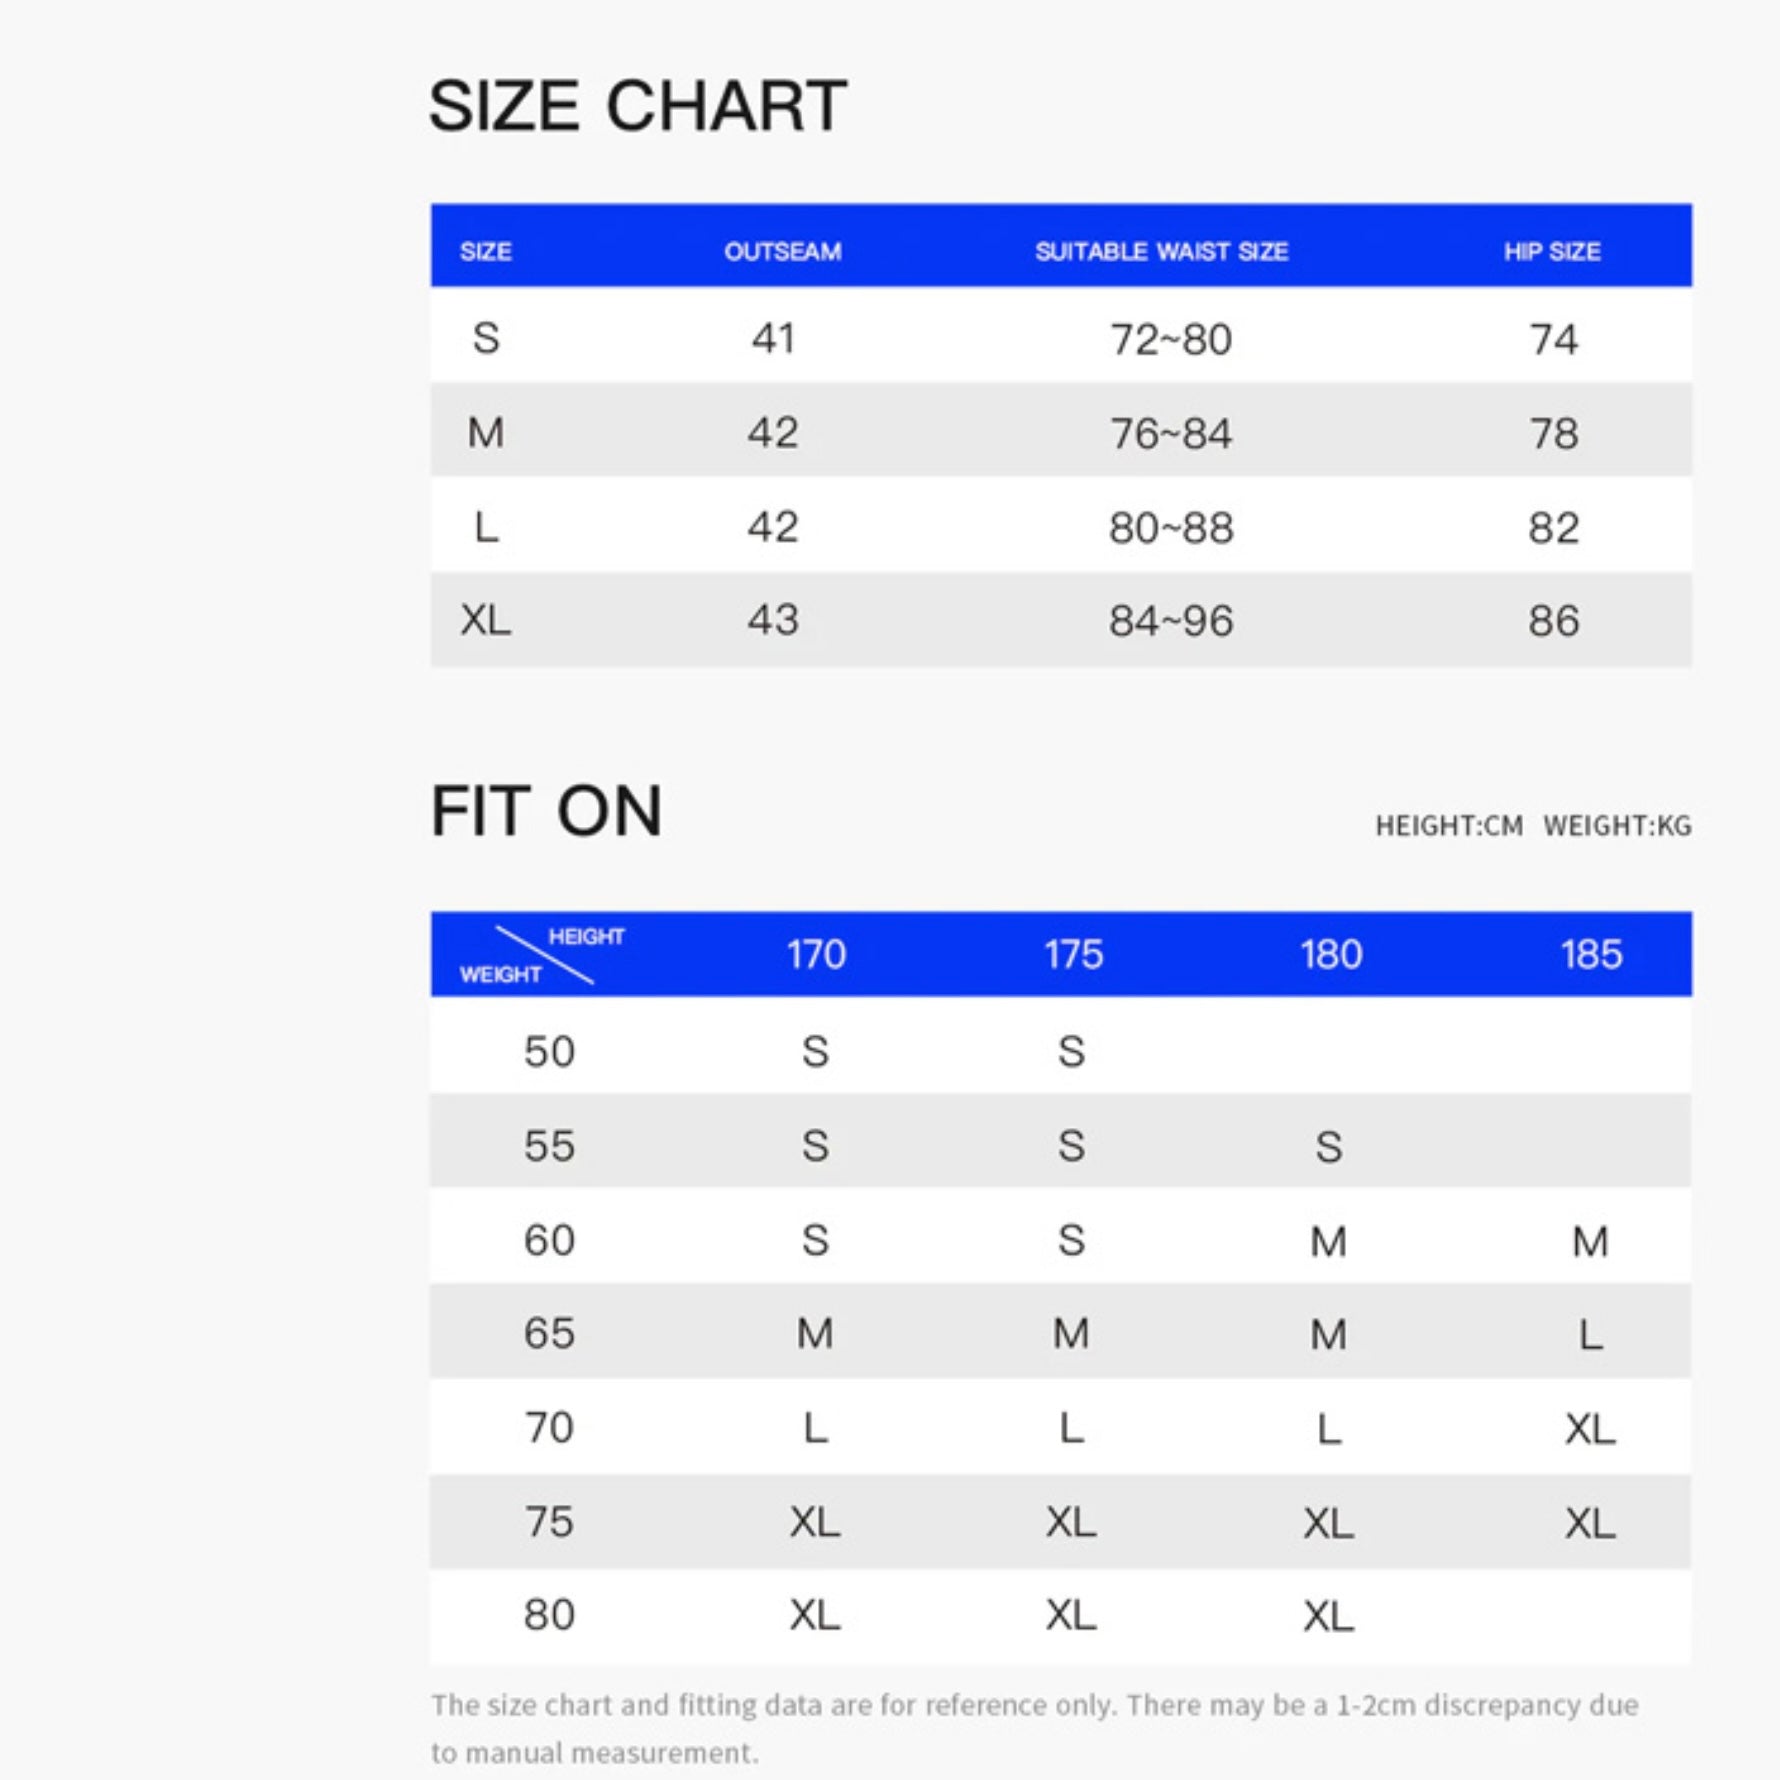This screenshot has height=1780, width=1780.
Task: Click waist range 84~96 cell
Action: point(1170,621)
